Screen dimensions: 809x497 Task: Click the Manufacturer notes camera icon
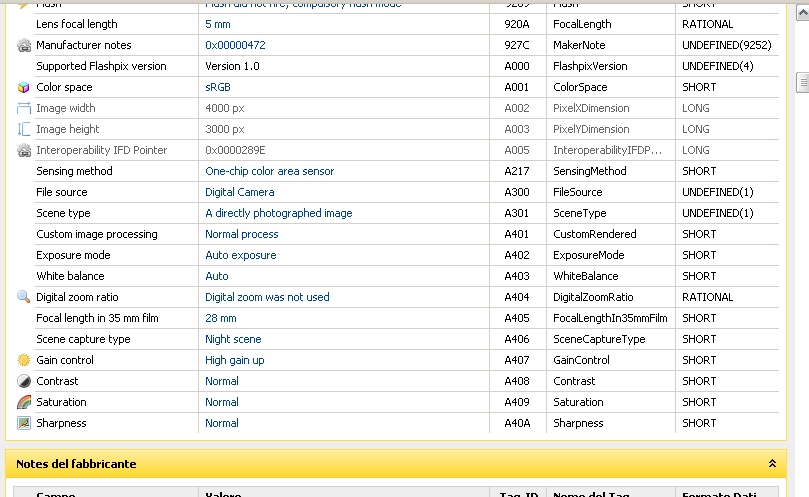pos(24,45)
